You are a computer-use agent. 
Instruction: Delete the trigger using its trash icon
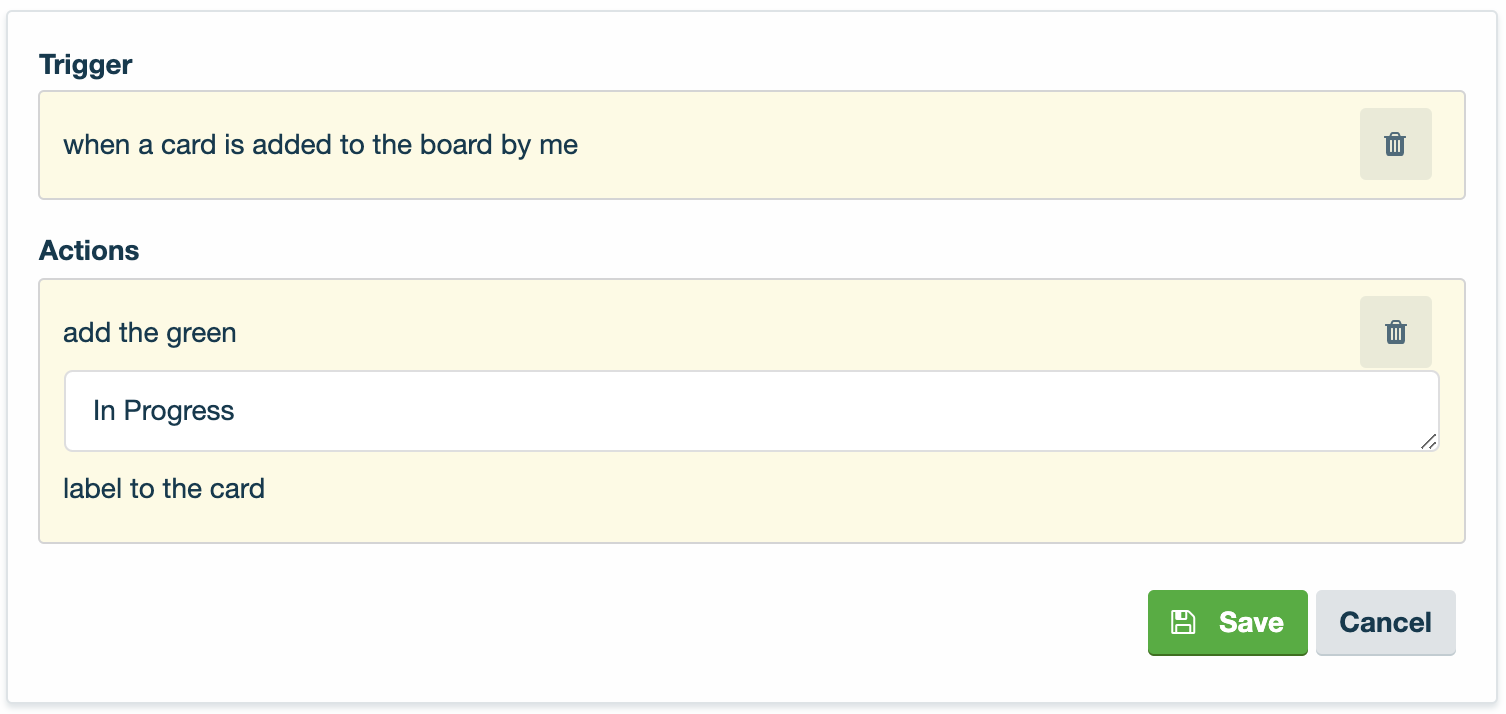point(1395,144)
